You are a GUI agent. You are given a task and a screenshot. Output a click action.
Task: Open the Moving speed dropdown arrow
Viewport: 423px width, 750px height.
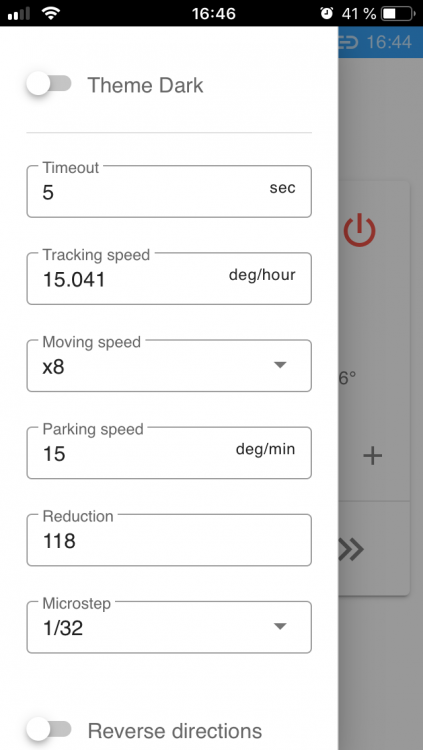tap(279, 365)
